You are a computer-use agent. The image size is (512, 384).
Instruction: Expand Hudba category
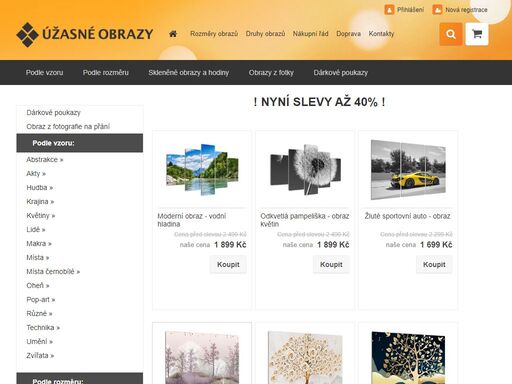tap(40, 188)
